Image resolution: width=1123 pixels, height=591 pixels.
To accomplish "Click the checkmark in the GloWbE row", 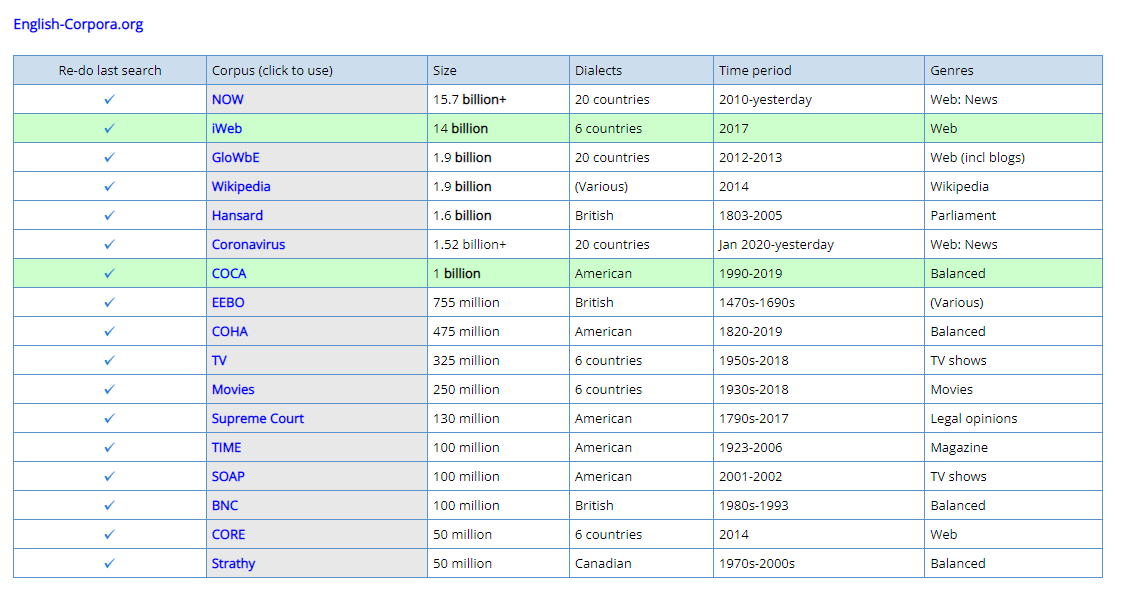I will [110, 158].
